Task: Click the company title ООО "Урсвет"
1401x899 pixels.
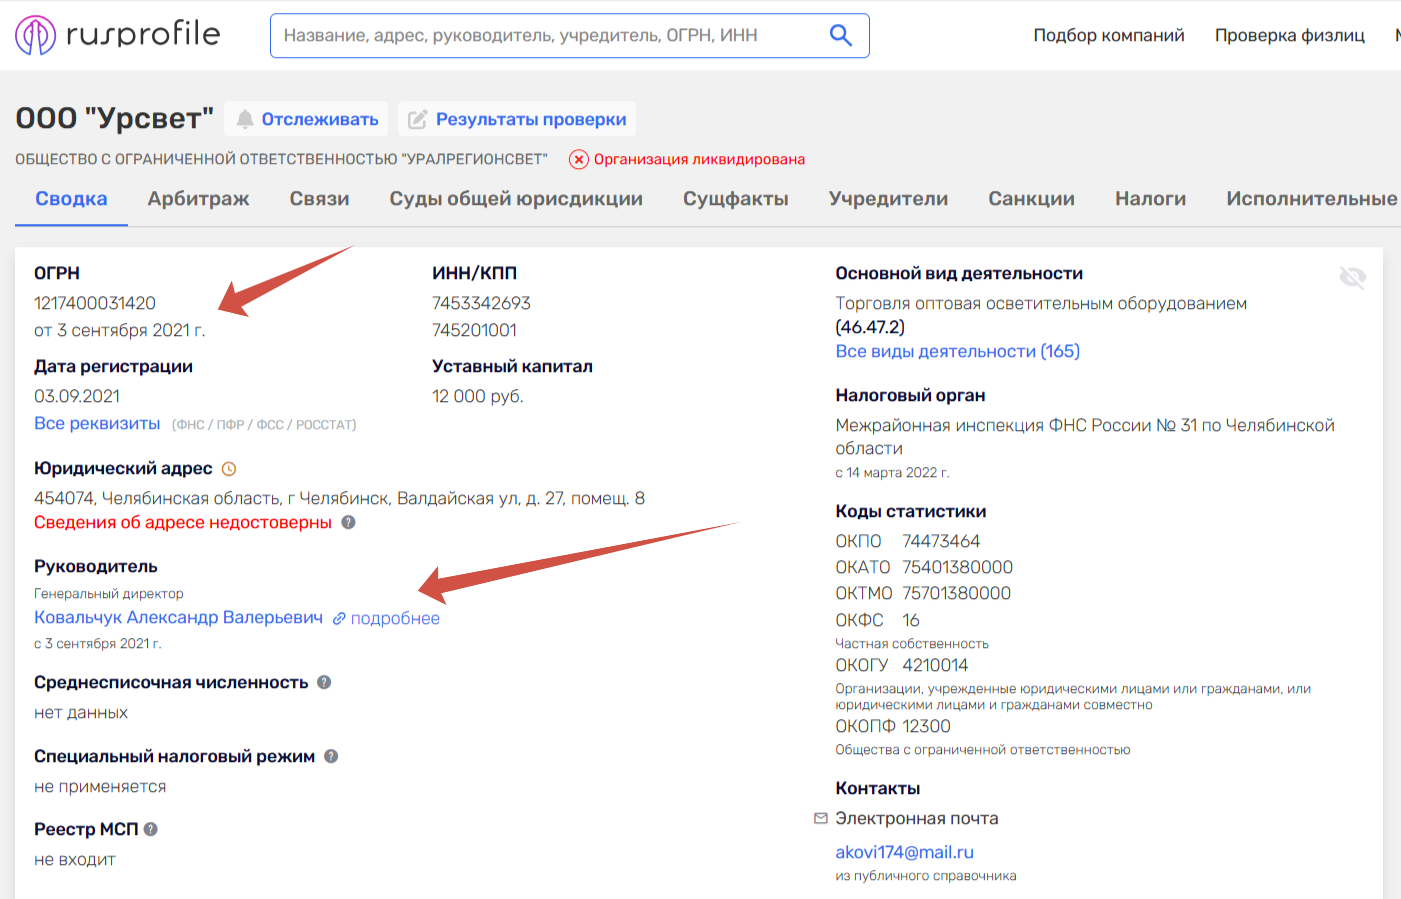Action: point(115,118)
